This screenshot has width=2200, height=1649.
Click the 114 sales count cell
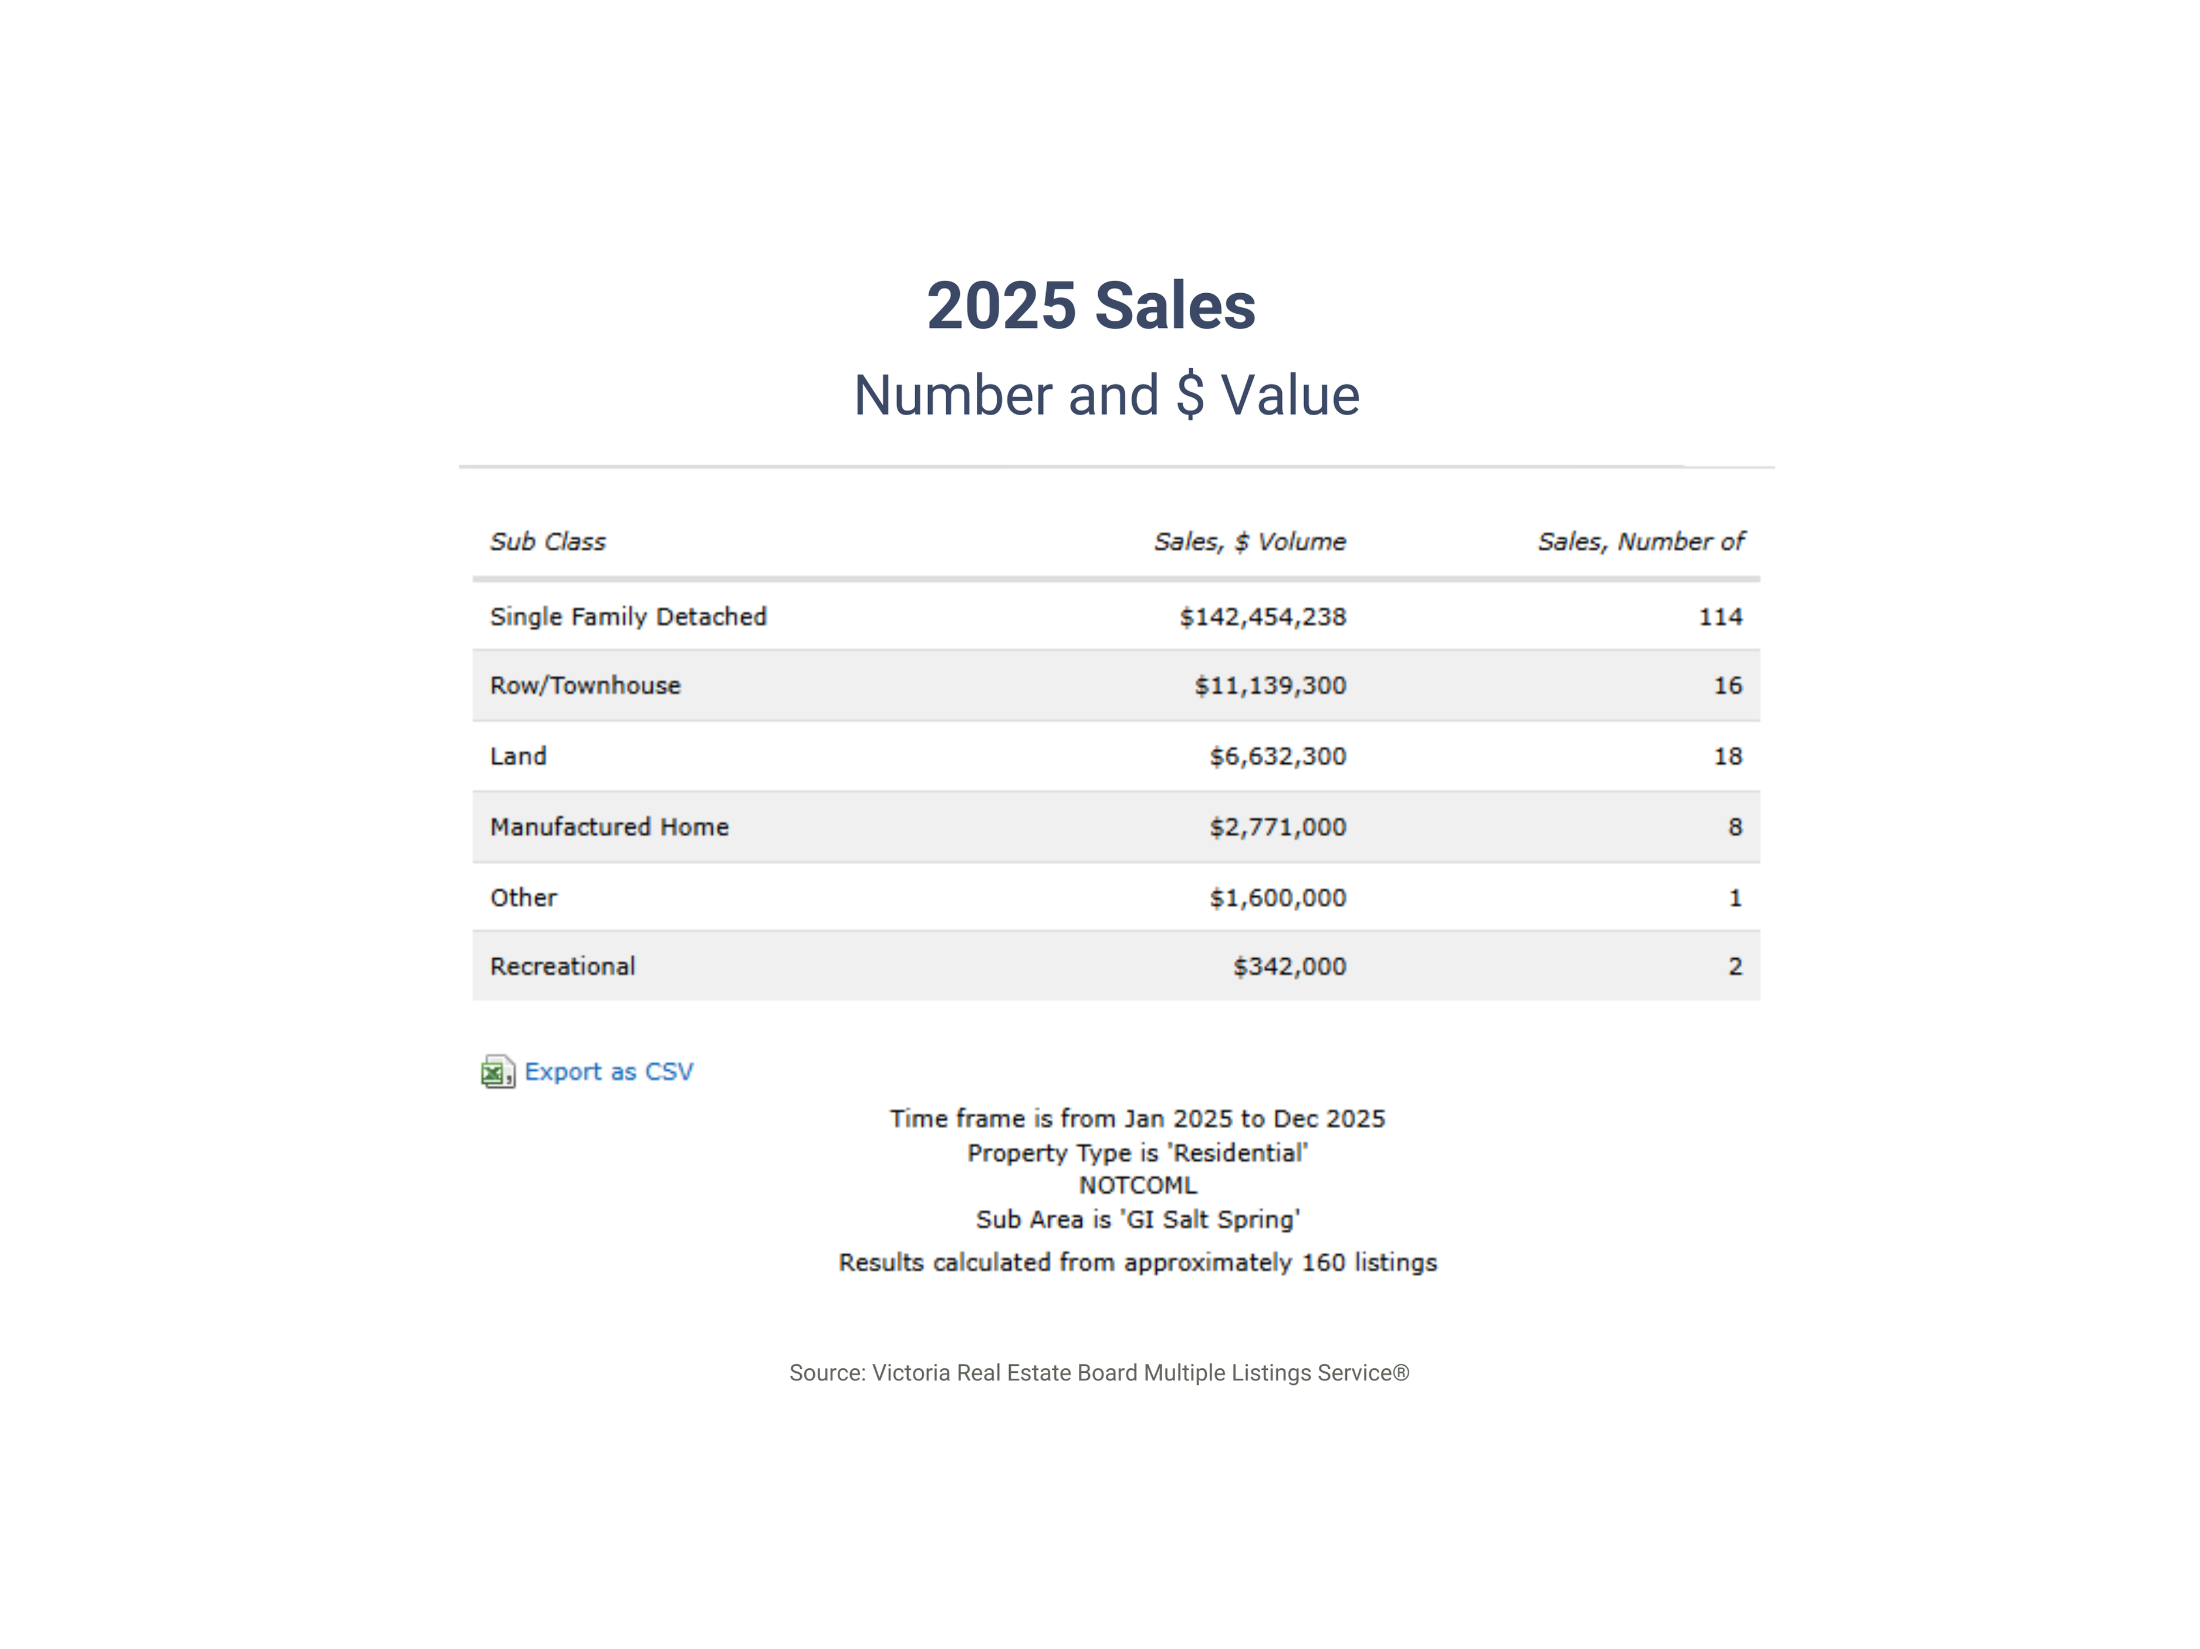pyautogui.click(x=1720, y=617)
